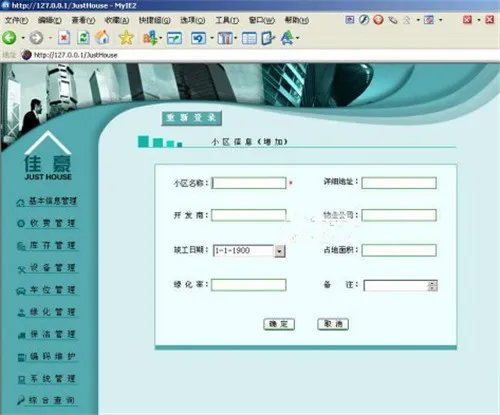The width and height of the screenshot is (500, 415).
Task: Click the 详细地址 input field
Action: [399, 183]
